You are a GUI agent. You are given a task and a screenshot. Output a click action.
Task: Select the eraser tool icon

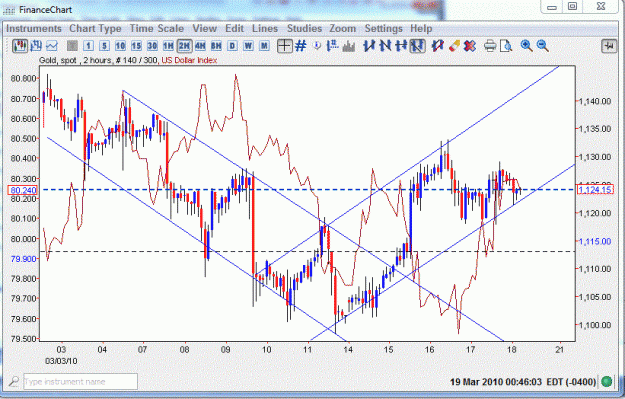pos(454,46)
